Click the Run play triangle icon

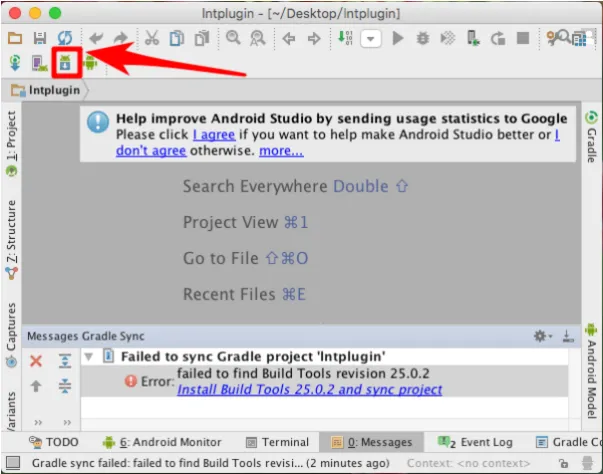click(x=398, y=38)
